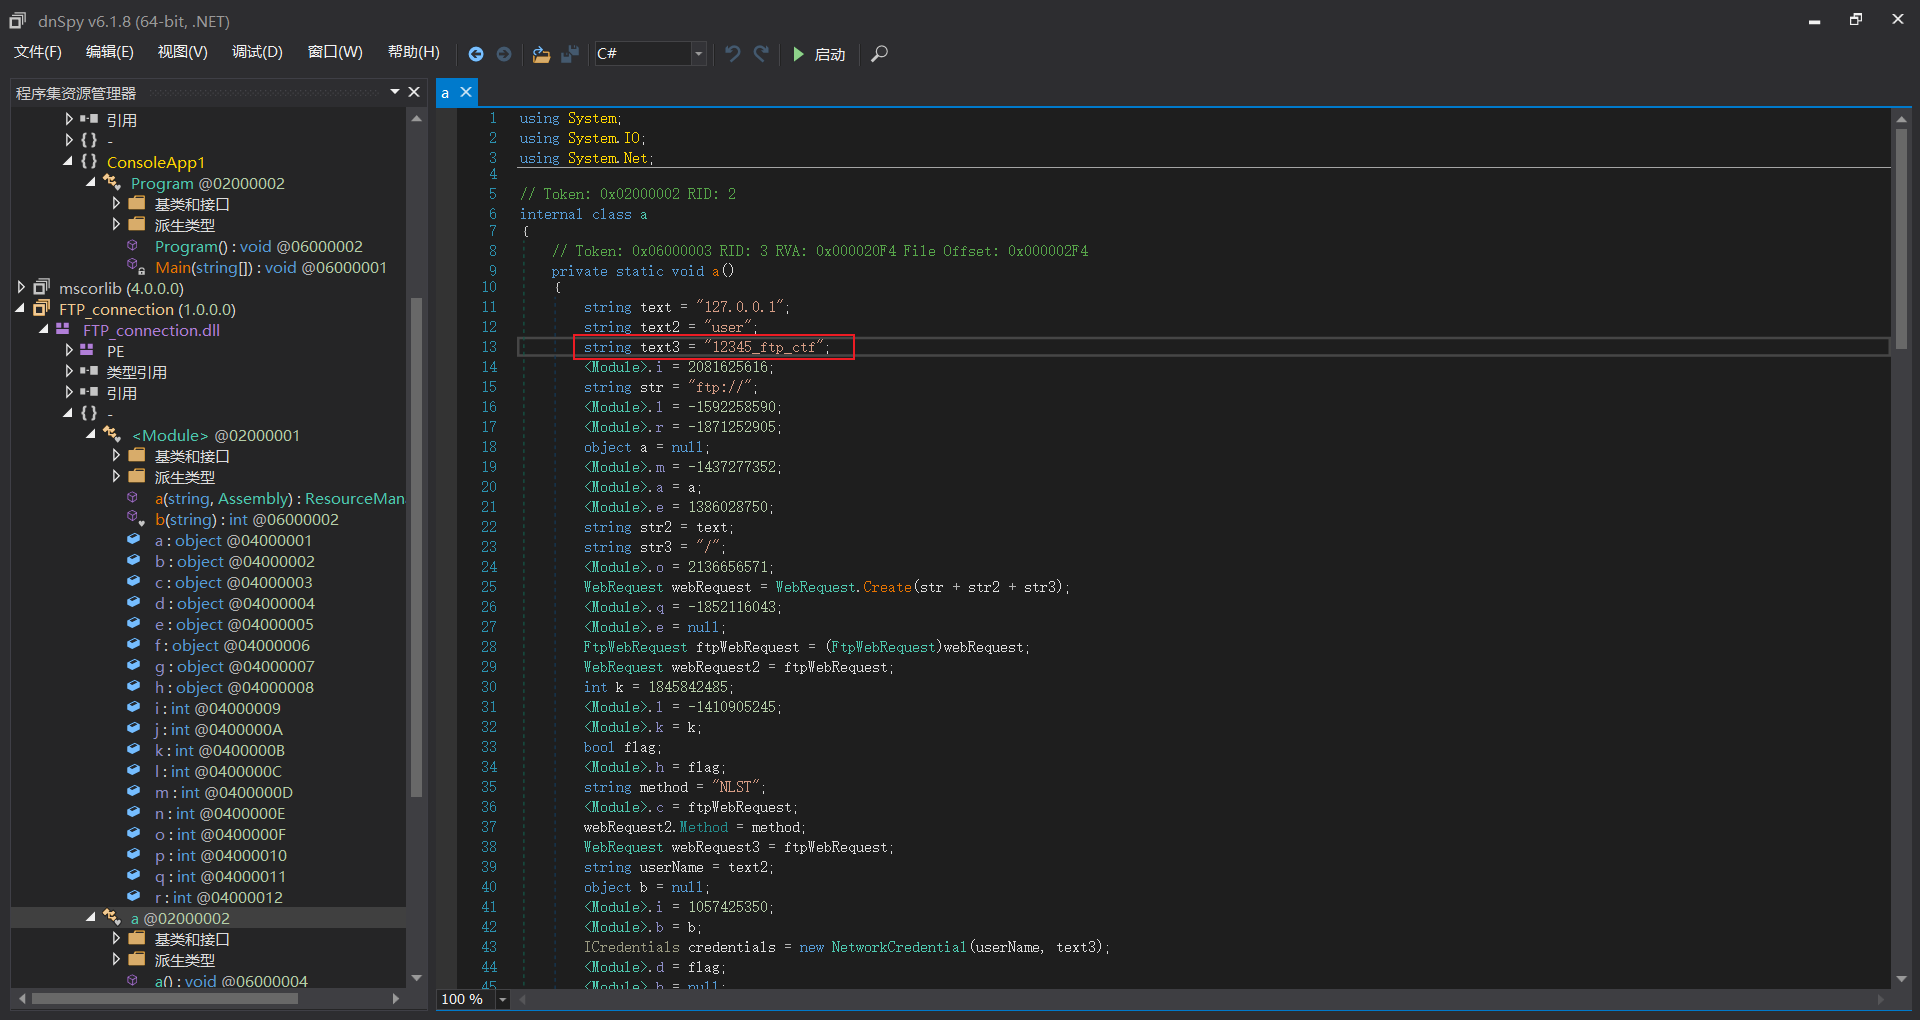Click NetworkCredential type link on line 43
Image resolution: width=1920 pixels, height=1020 pixels.
pos(898,947)
